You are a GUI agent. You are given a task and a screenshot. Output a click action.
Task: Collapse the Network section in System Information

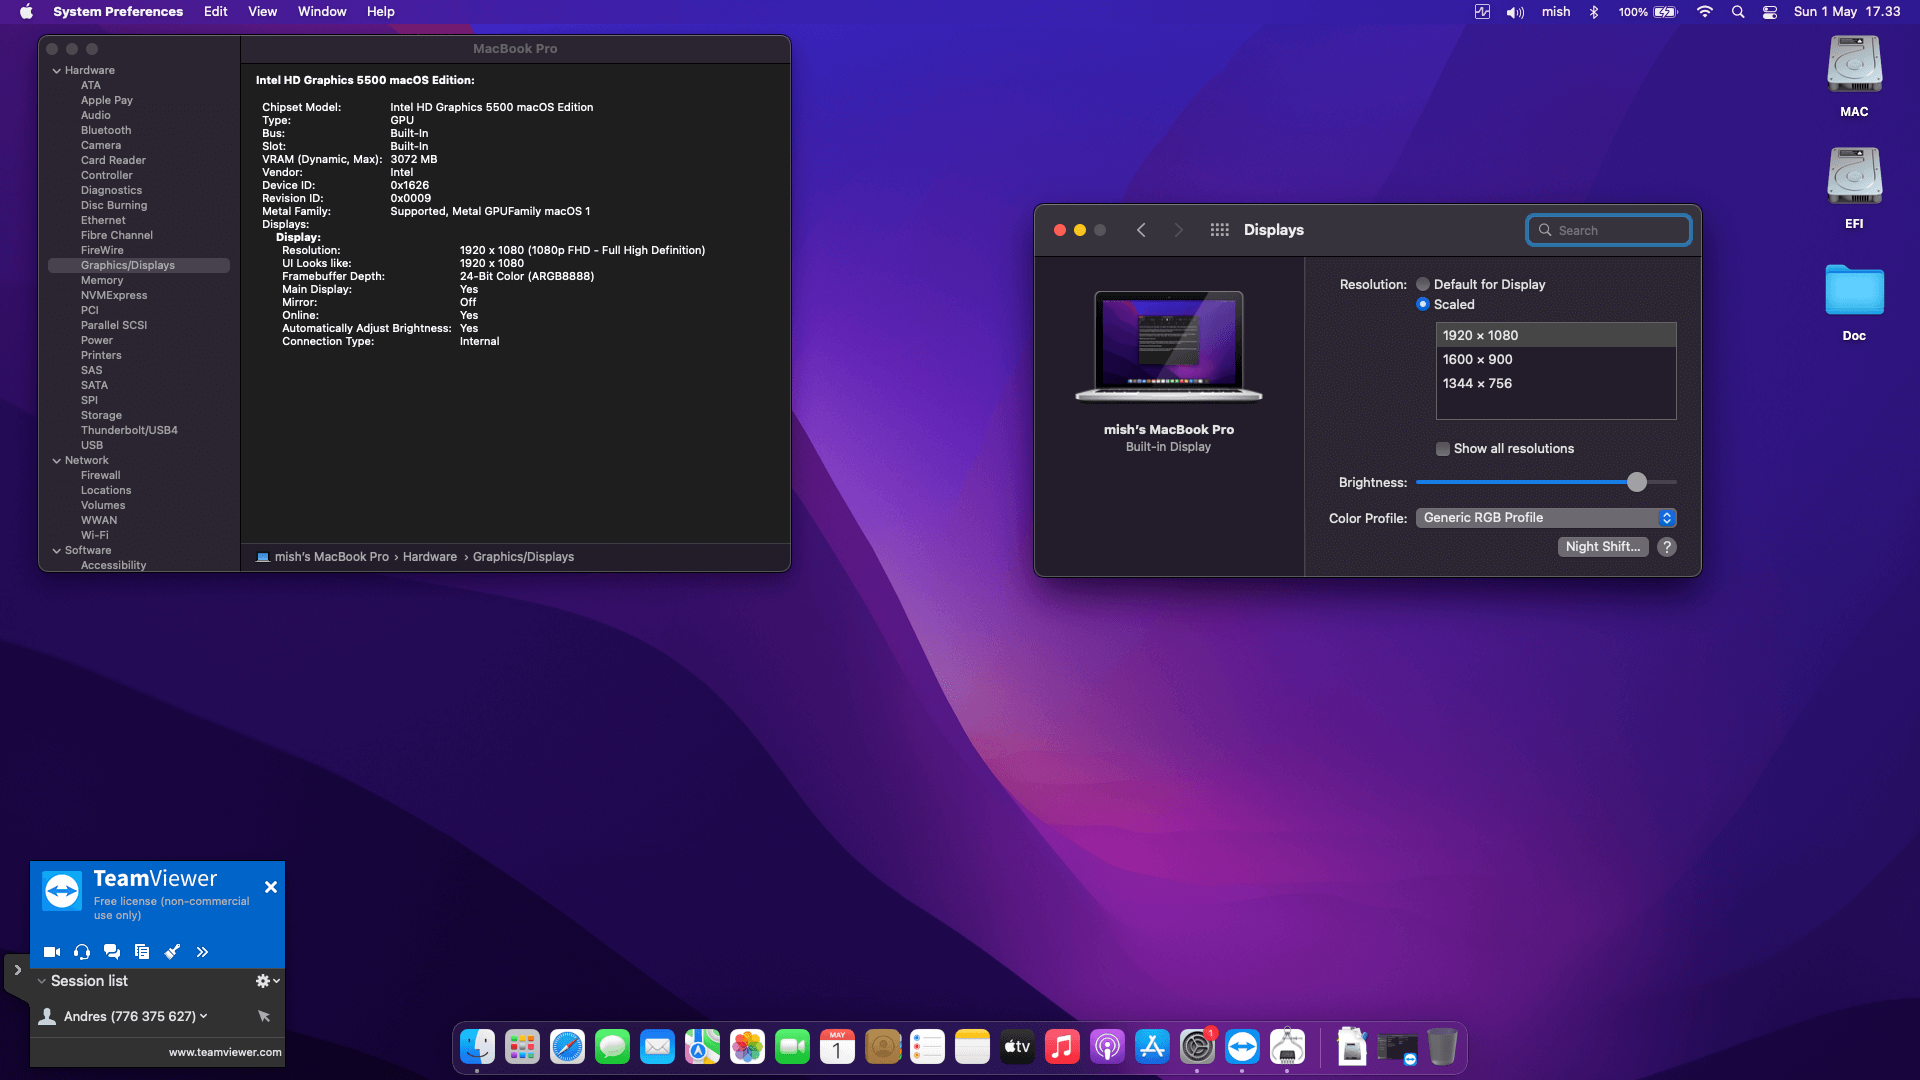[x=57, y=461]
